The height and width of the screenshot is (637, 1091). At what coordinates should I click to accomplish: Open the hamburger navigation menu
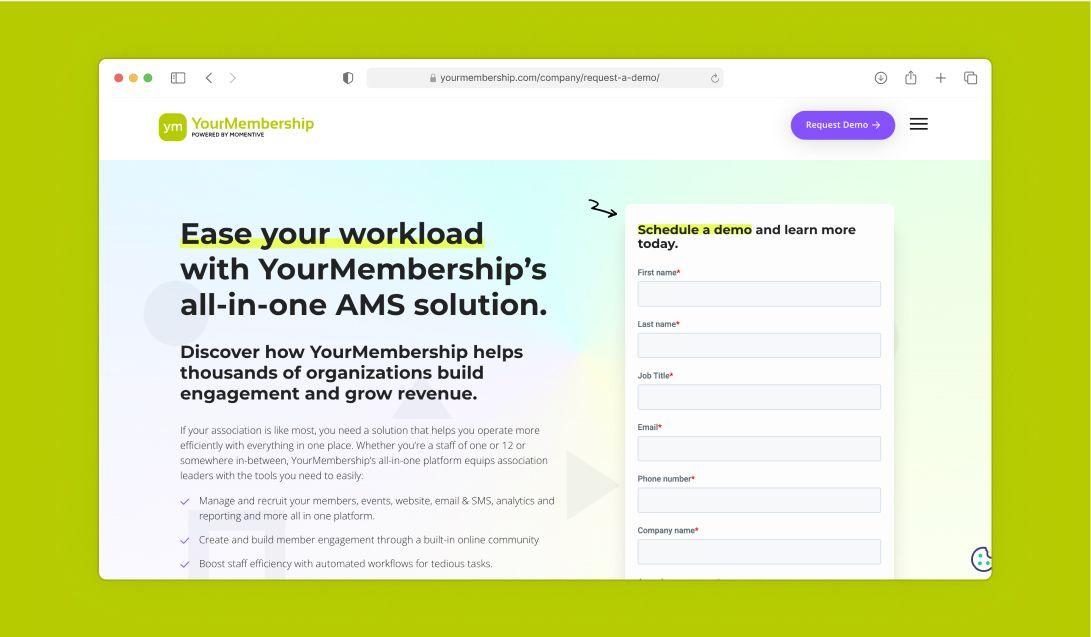[x=918, y=124]
